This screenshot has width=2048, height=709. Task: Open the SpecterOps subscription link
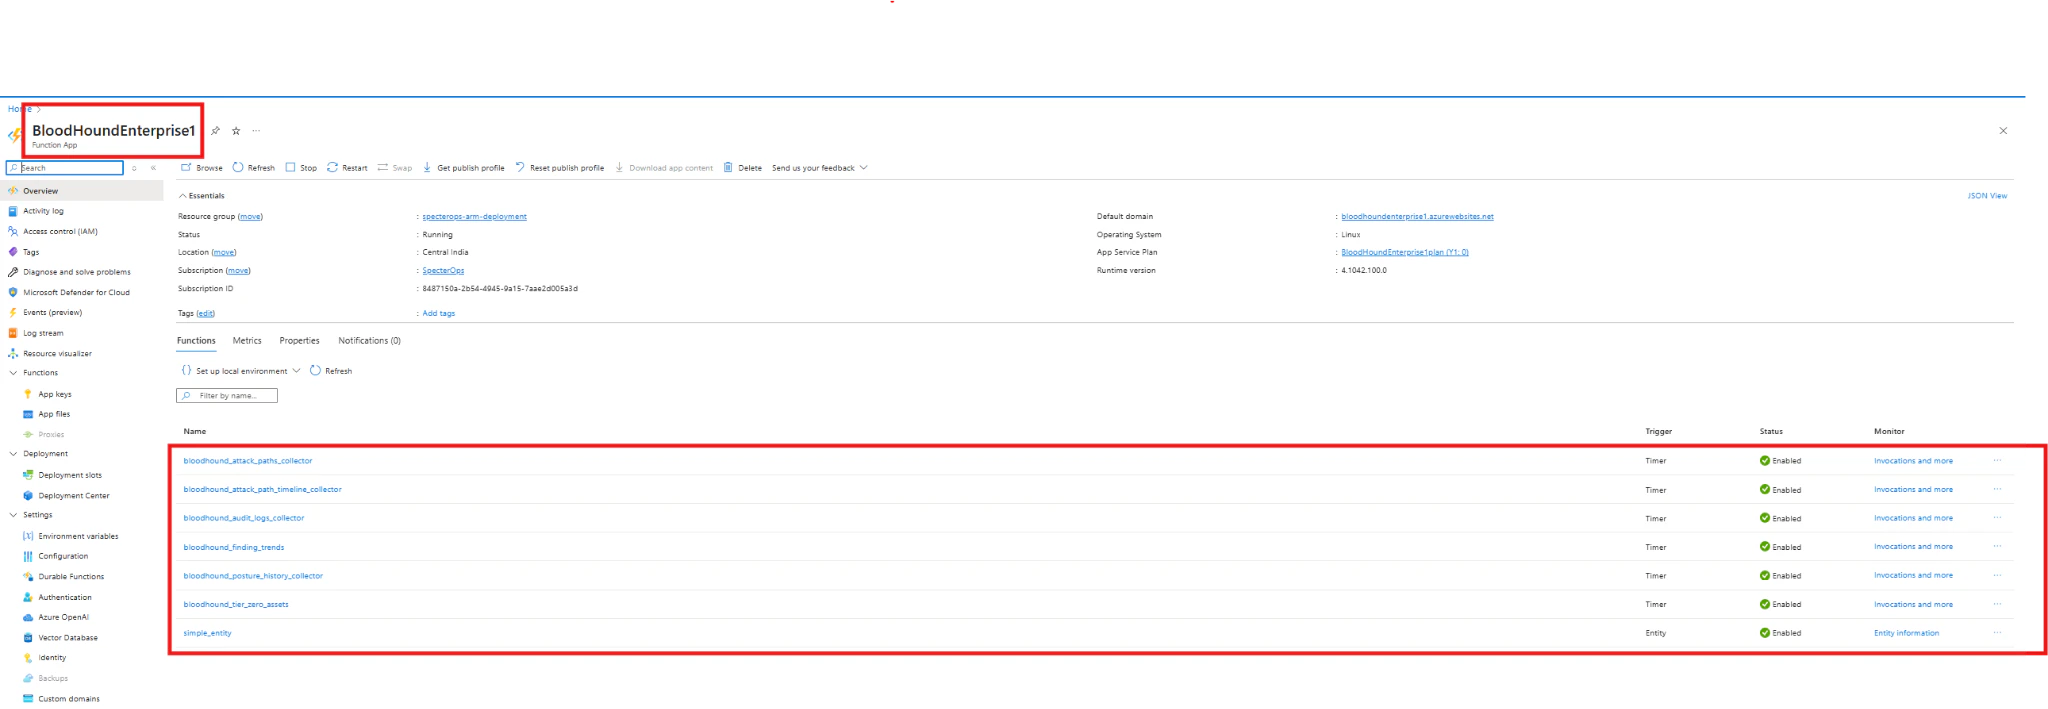(443, 271)
